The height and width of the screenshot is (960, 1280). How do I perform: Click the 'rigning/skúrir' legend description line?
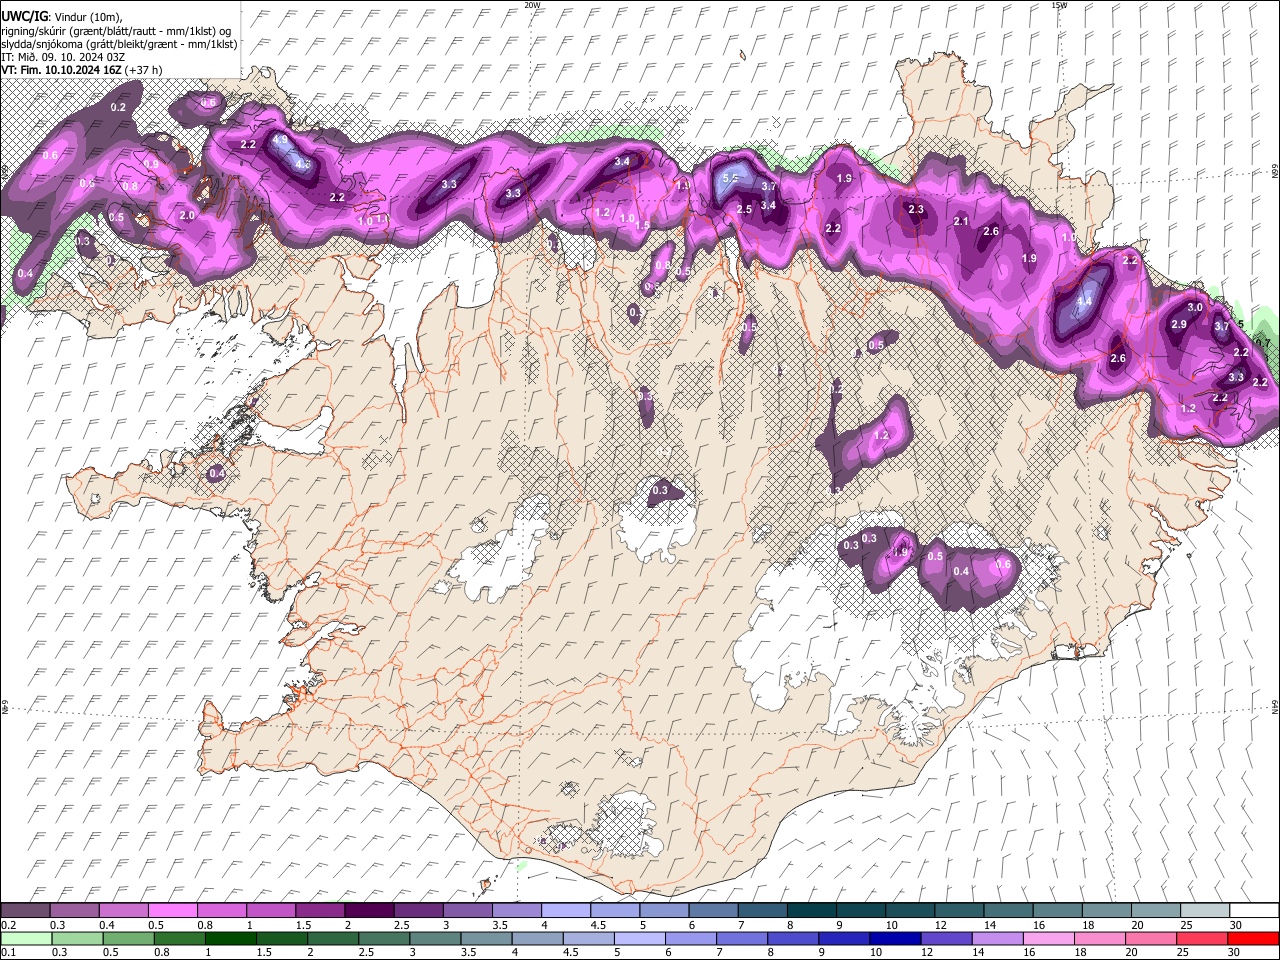(117, 31)
